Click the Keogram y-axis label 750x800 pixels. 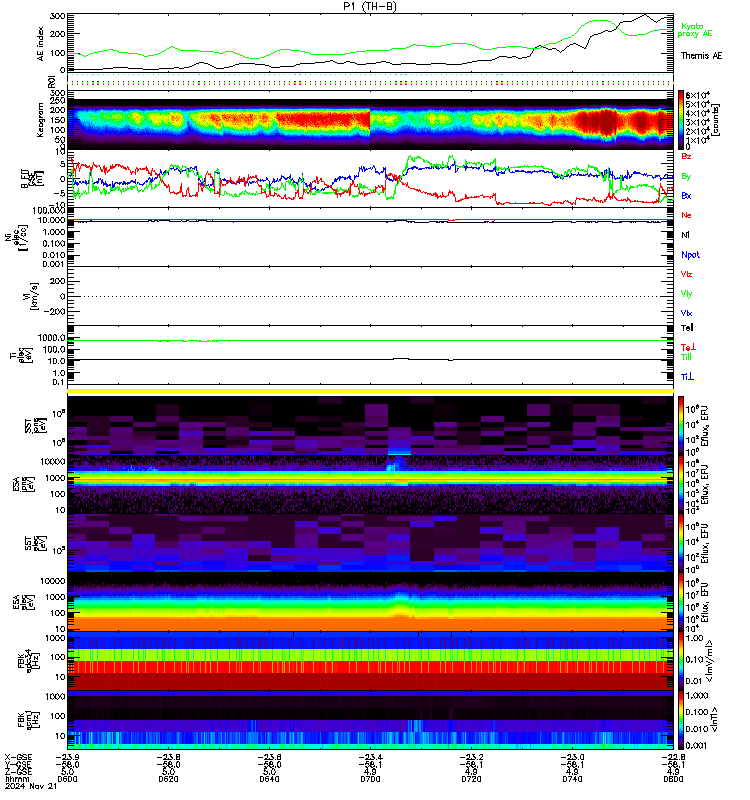point(40,120)
